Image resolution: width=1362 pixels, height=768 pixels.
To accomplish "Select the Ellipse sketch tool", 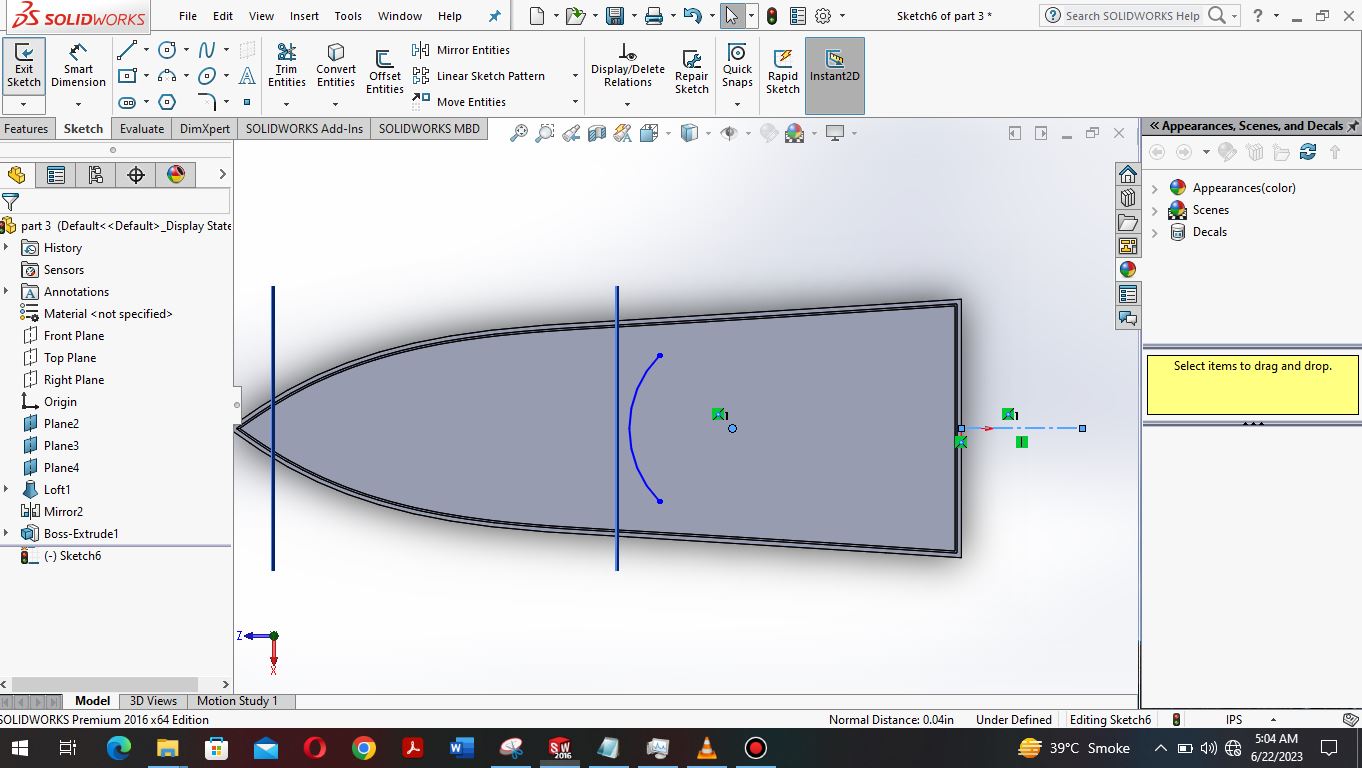I will (x=207, y=76).
